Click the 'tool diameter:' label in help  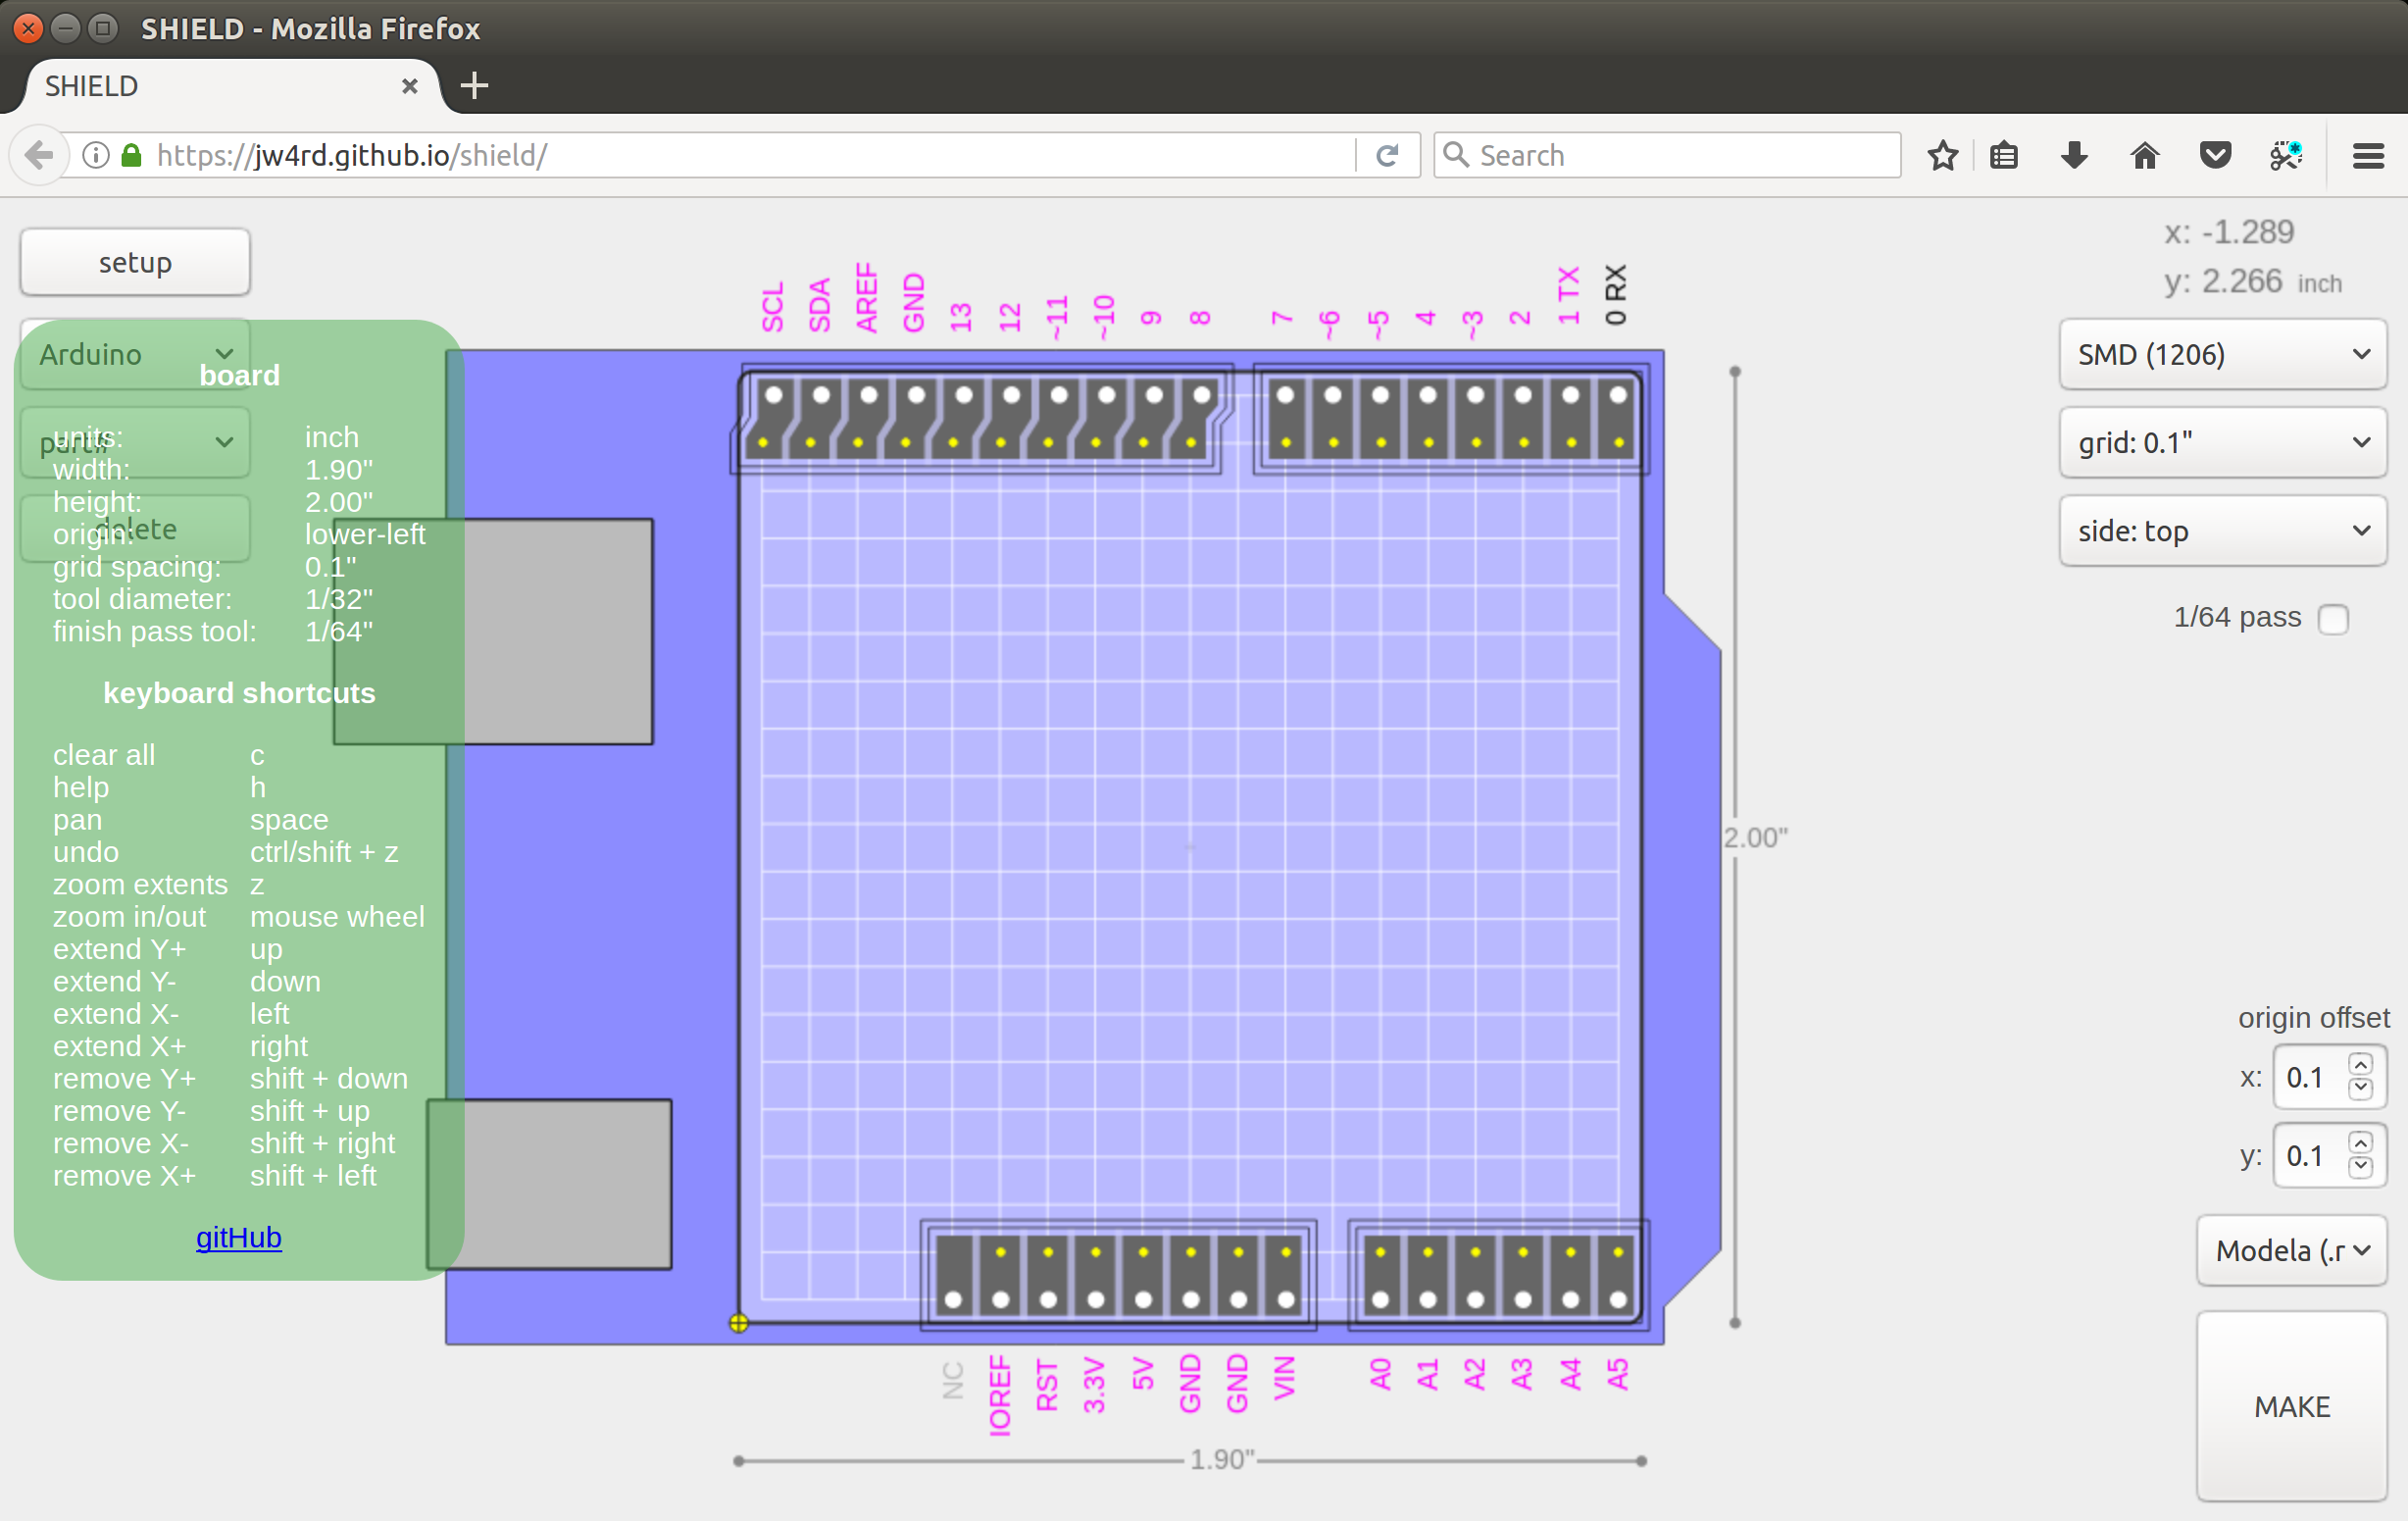142,599
